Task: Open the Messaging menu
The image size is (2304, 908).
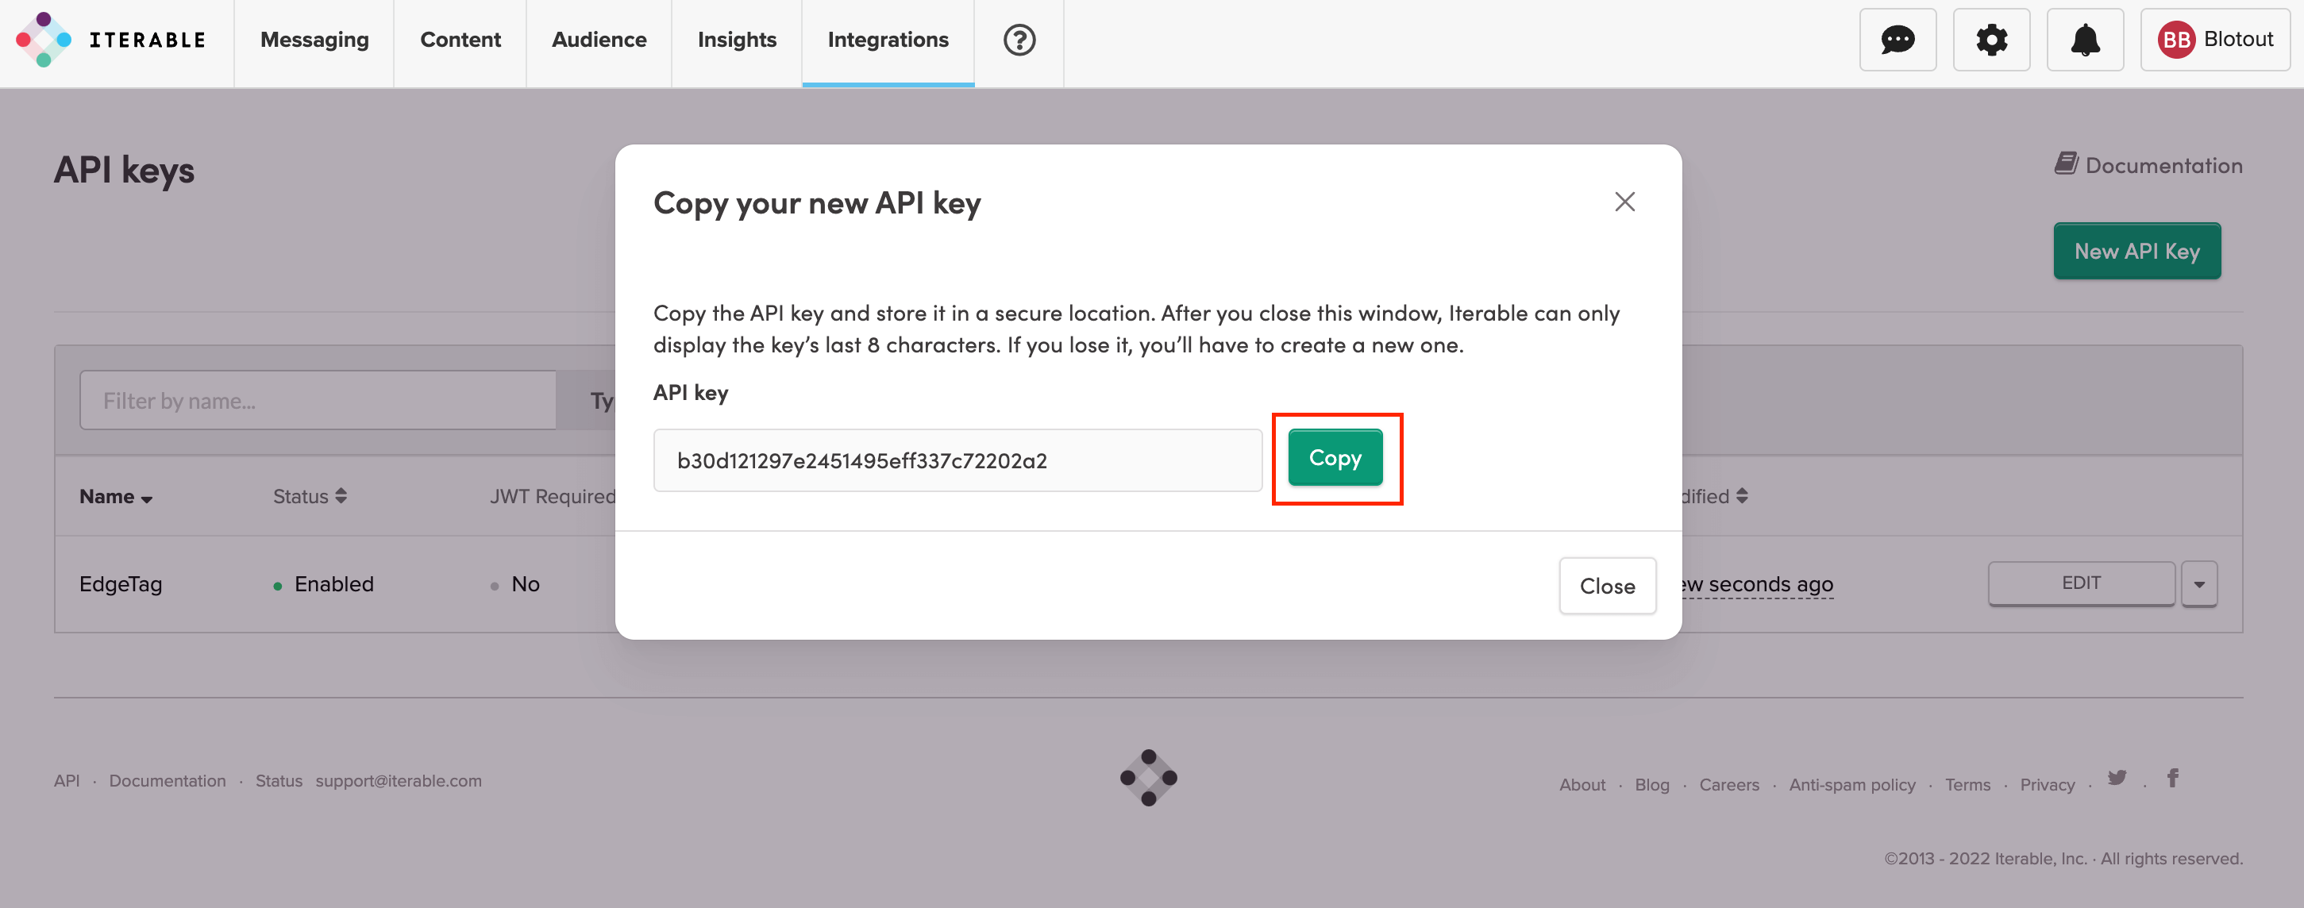Action: tap(314, 40)
